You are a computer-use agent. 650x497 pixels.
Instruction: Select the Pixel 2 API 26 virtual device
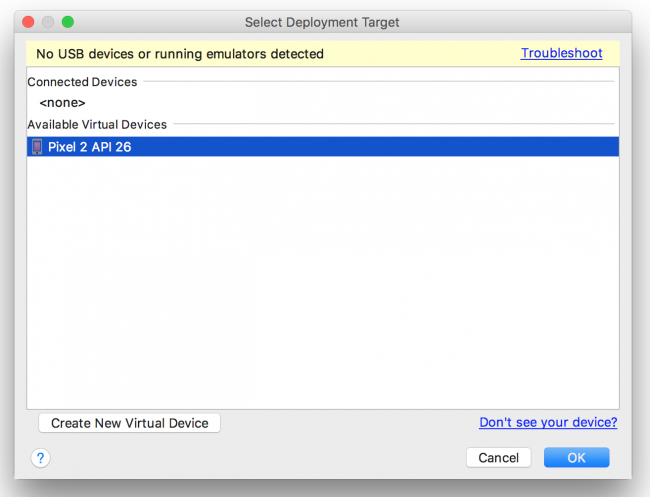coord(90,147)
